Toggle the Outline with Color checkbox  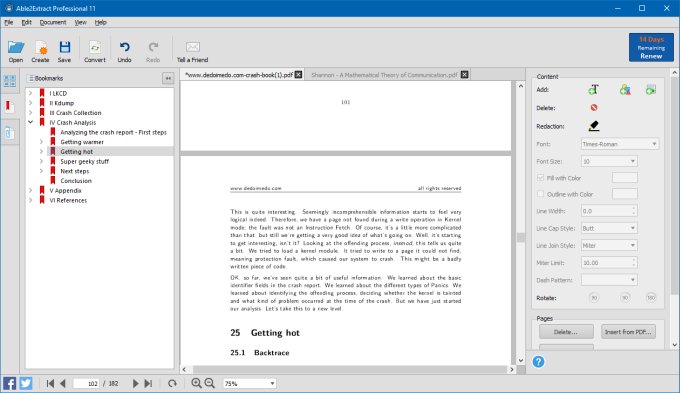(540, 194)
